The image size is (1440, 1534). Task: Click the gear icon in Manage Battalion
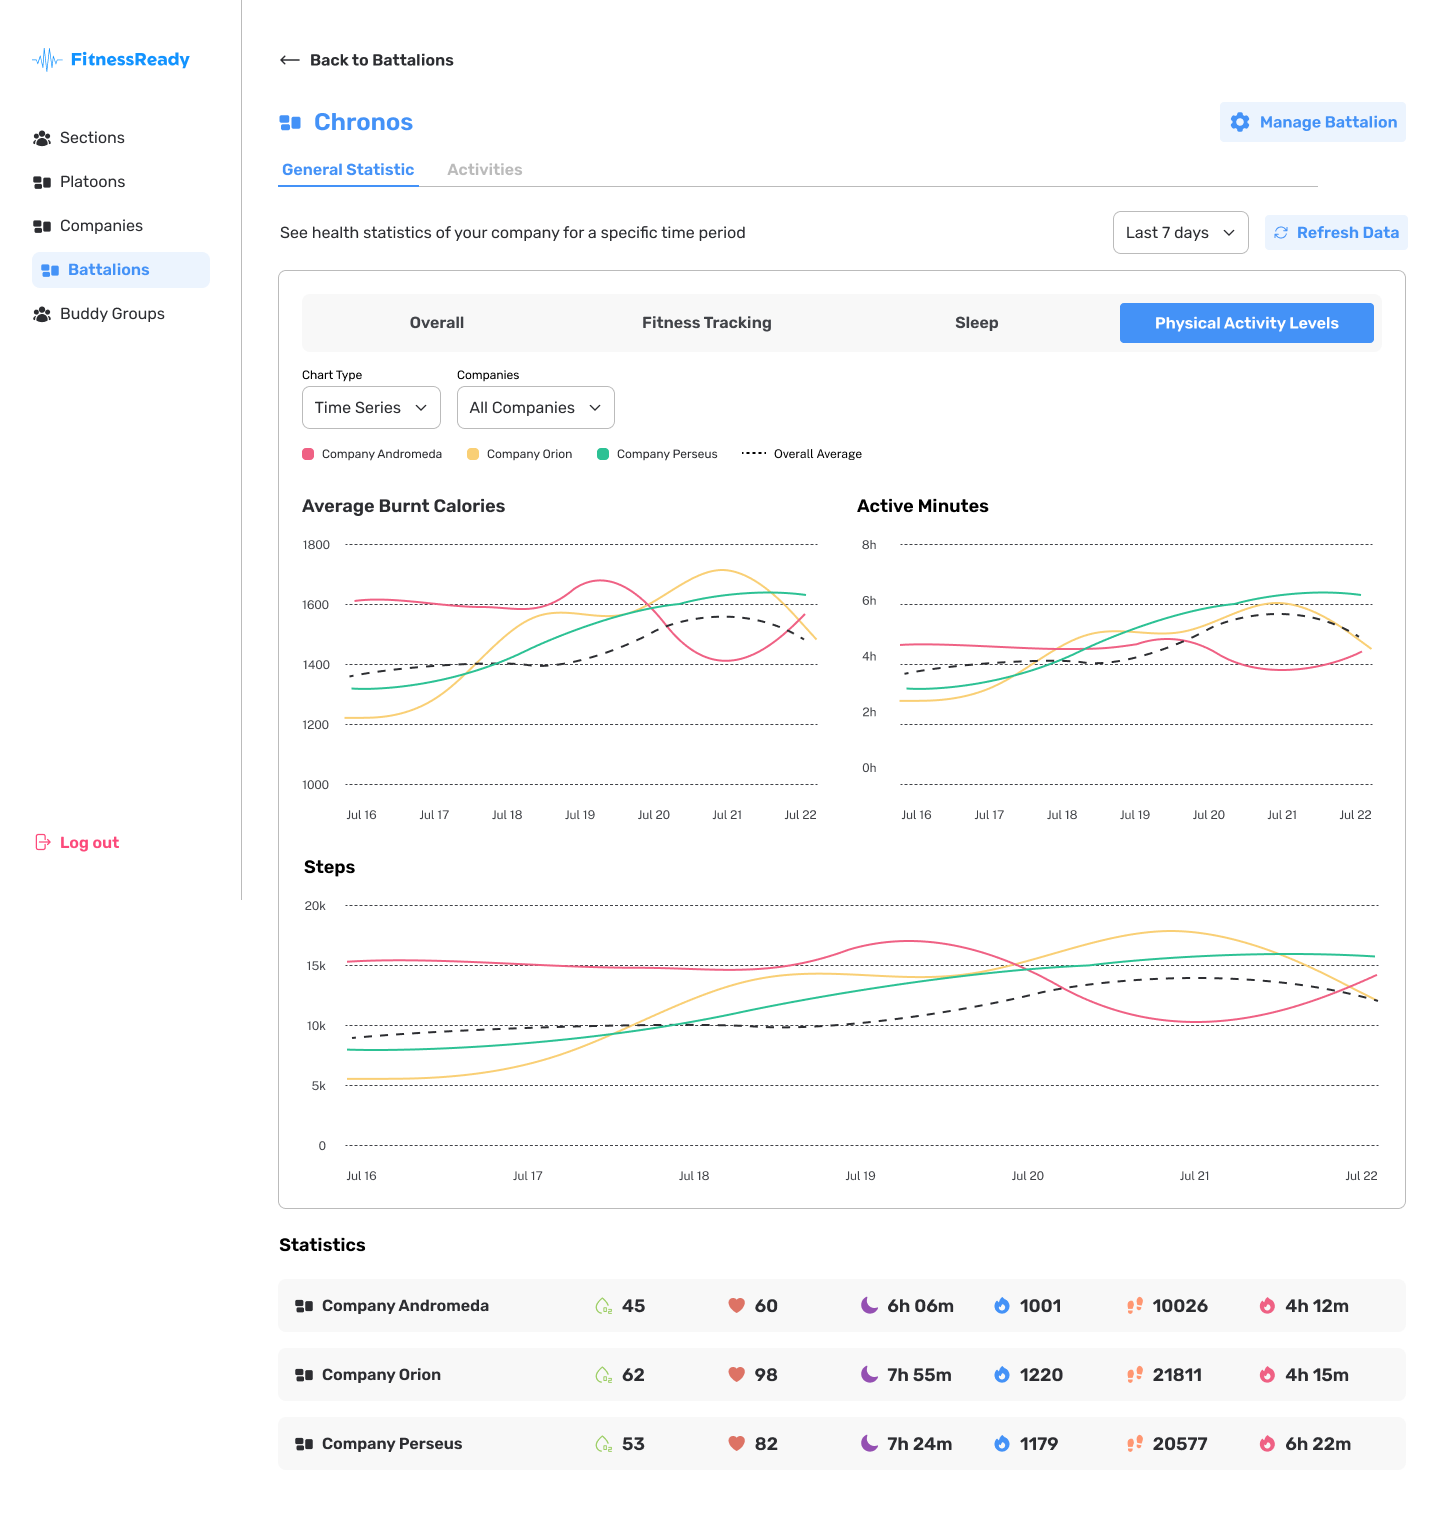[1240, 122]
